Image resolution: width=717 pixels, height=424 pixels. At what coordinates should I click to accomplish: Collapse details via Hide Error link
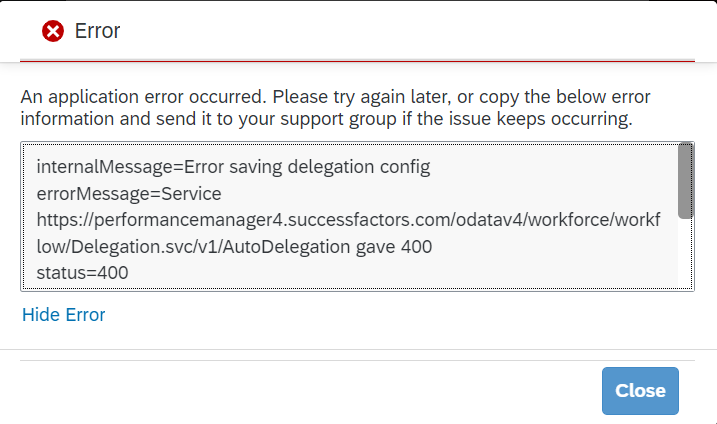(64, 315)
